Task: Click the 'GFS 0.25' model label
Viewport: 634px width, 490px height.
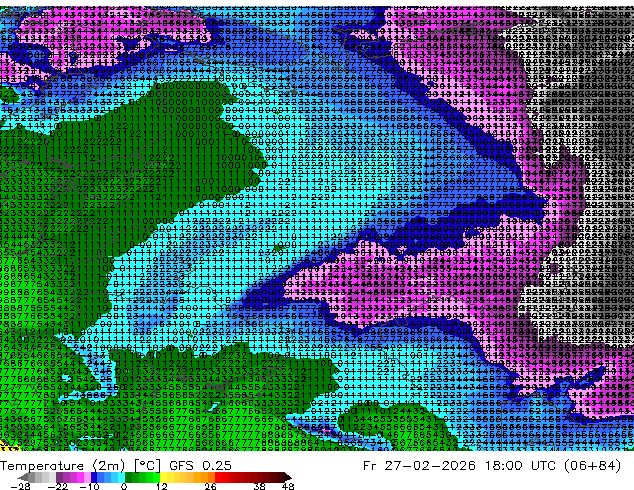Action: (x=200, y=466)
